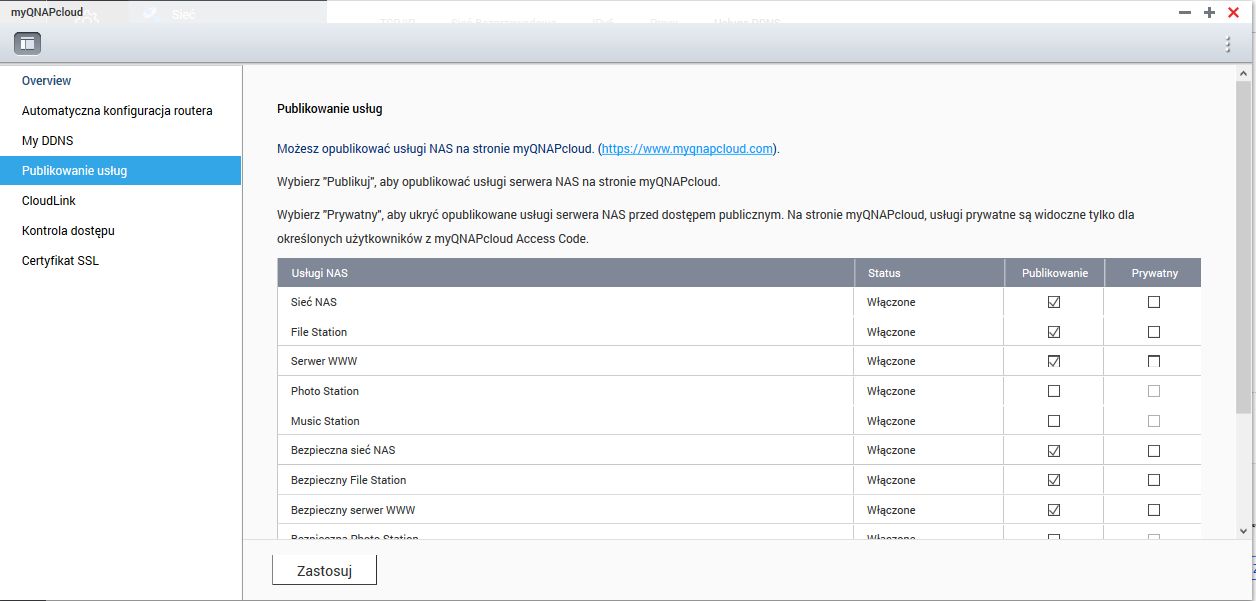1256x601 pixels.
Task: Minimize the myQNAPcloud window
Action: pyautogui.click(x=1185, y=12)
